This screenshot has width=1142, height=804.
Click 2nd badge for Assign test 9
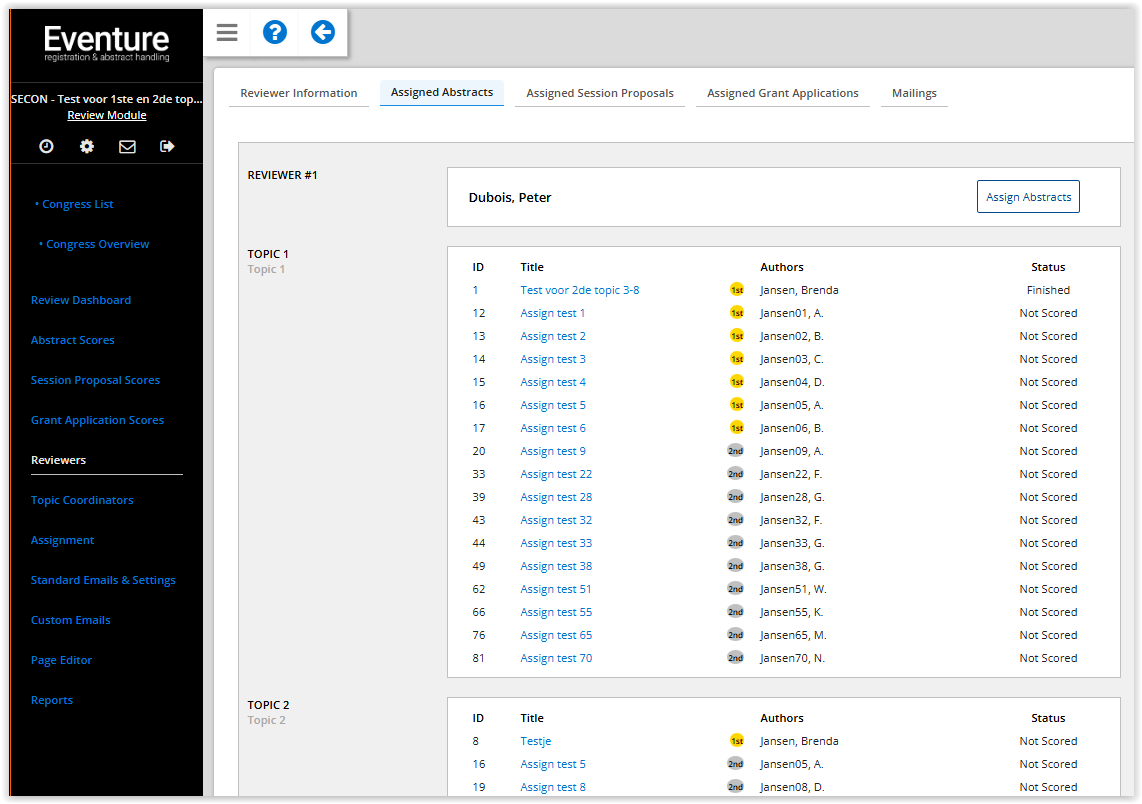point(735,451)
